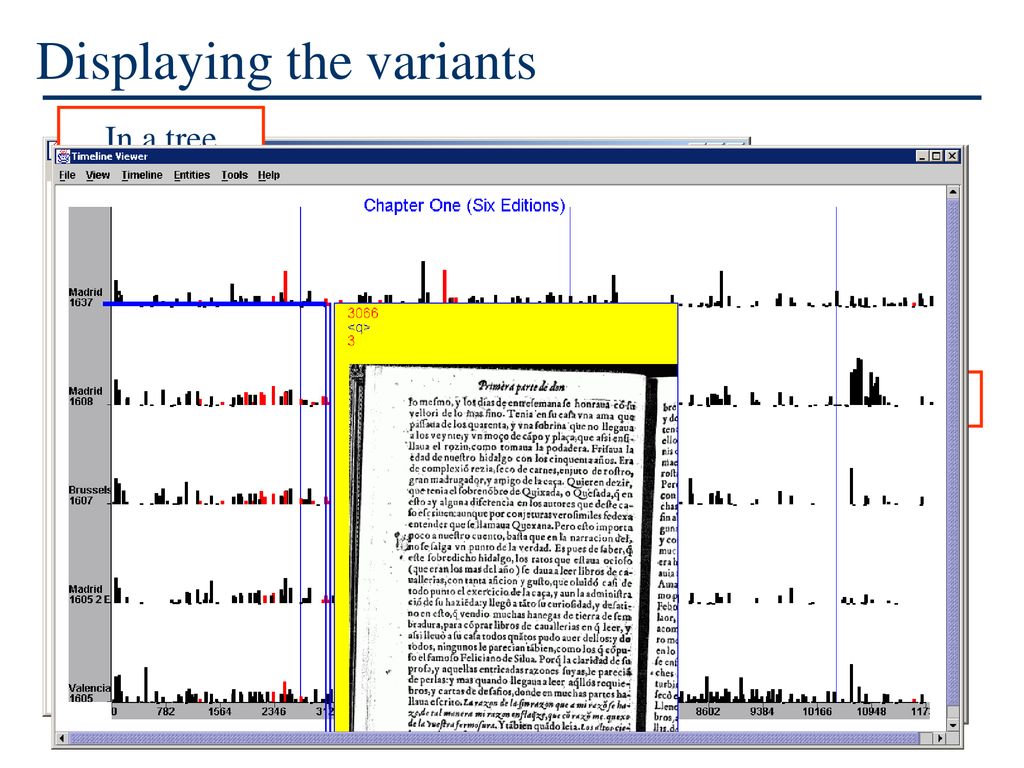Click the <q> tag text in popup
This screenshot has height=768, width=1024.
[x=359, y=327]
